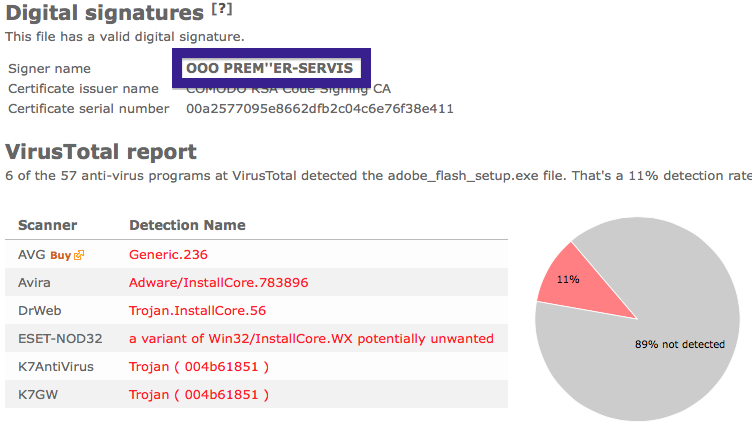Click the DrWeb scanner row name

click(40, 311)
